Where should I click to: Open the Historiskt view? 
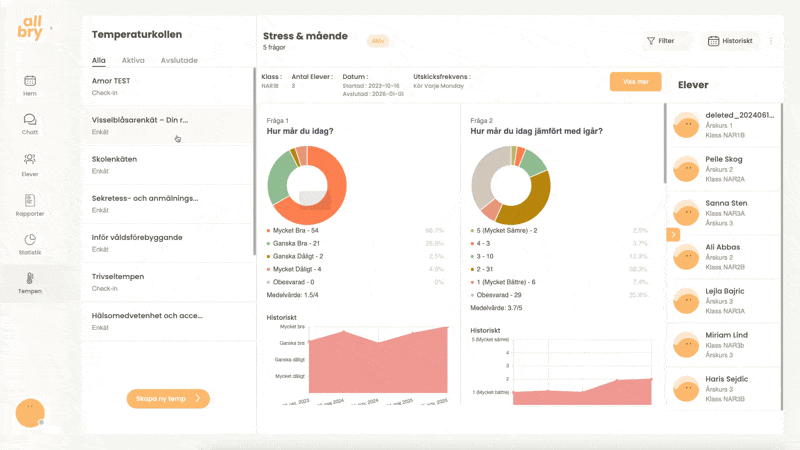[729, 41]
